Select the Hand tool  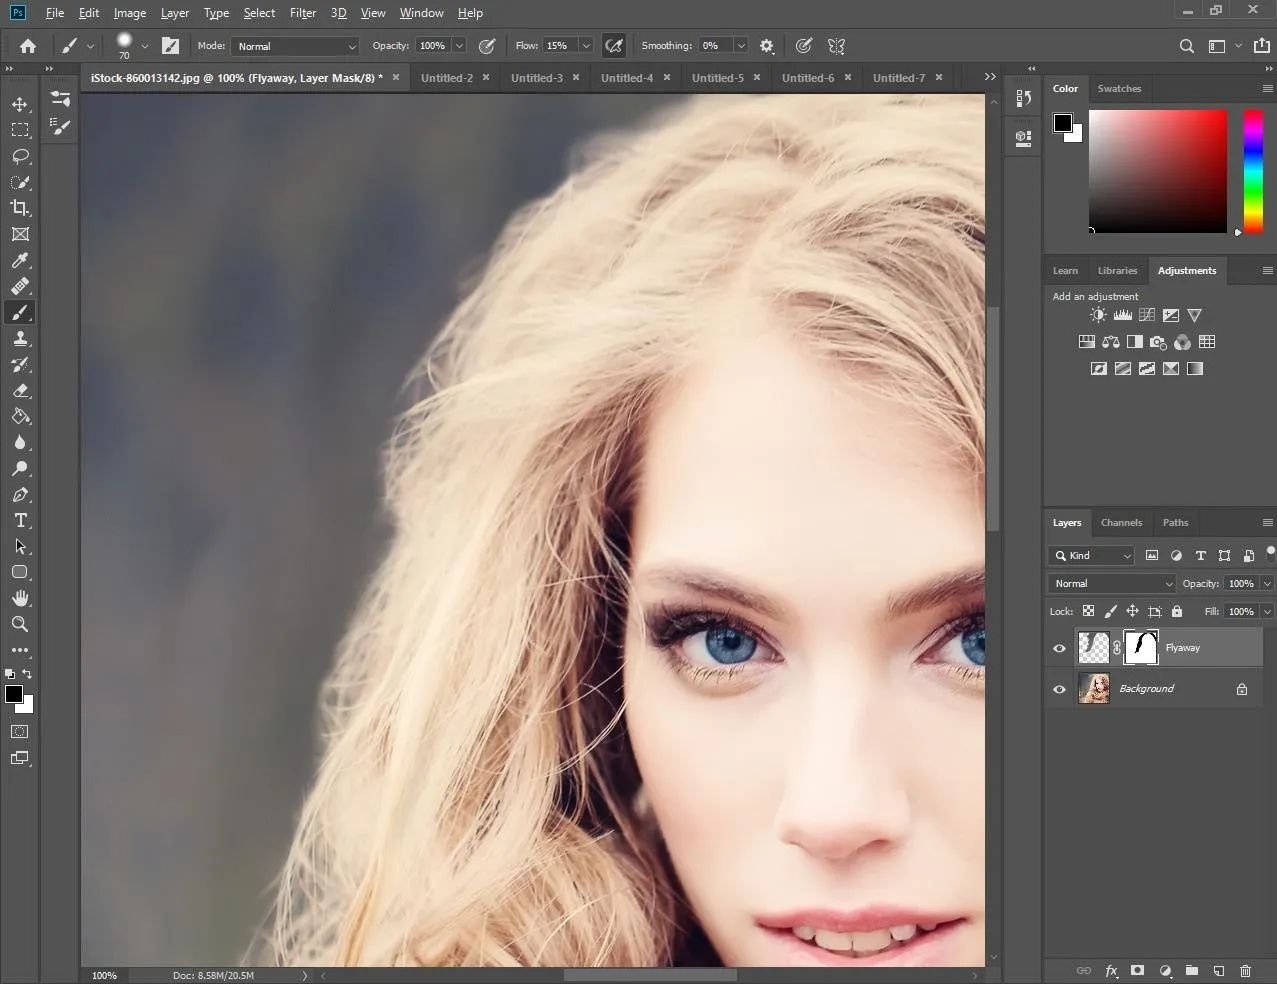point(20,598)
